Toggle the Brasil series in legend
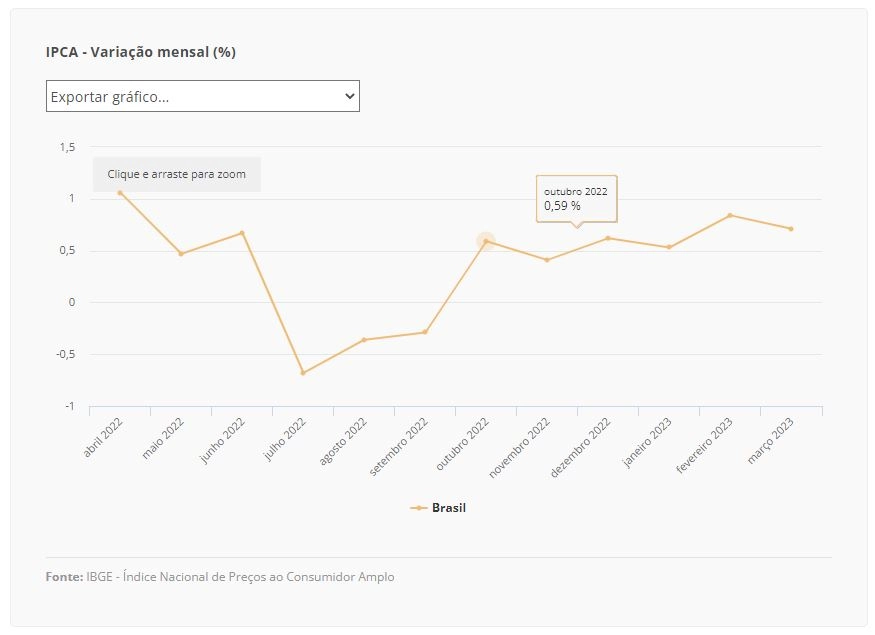This screenshot has height=635, width=875. pyautogui.click(x=438, y=508)
